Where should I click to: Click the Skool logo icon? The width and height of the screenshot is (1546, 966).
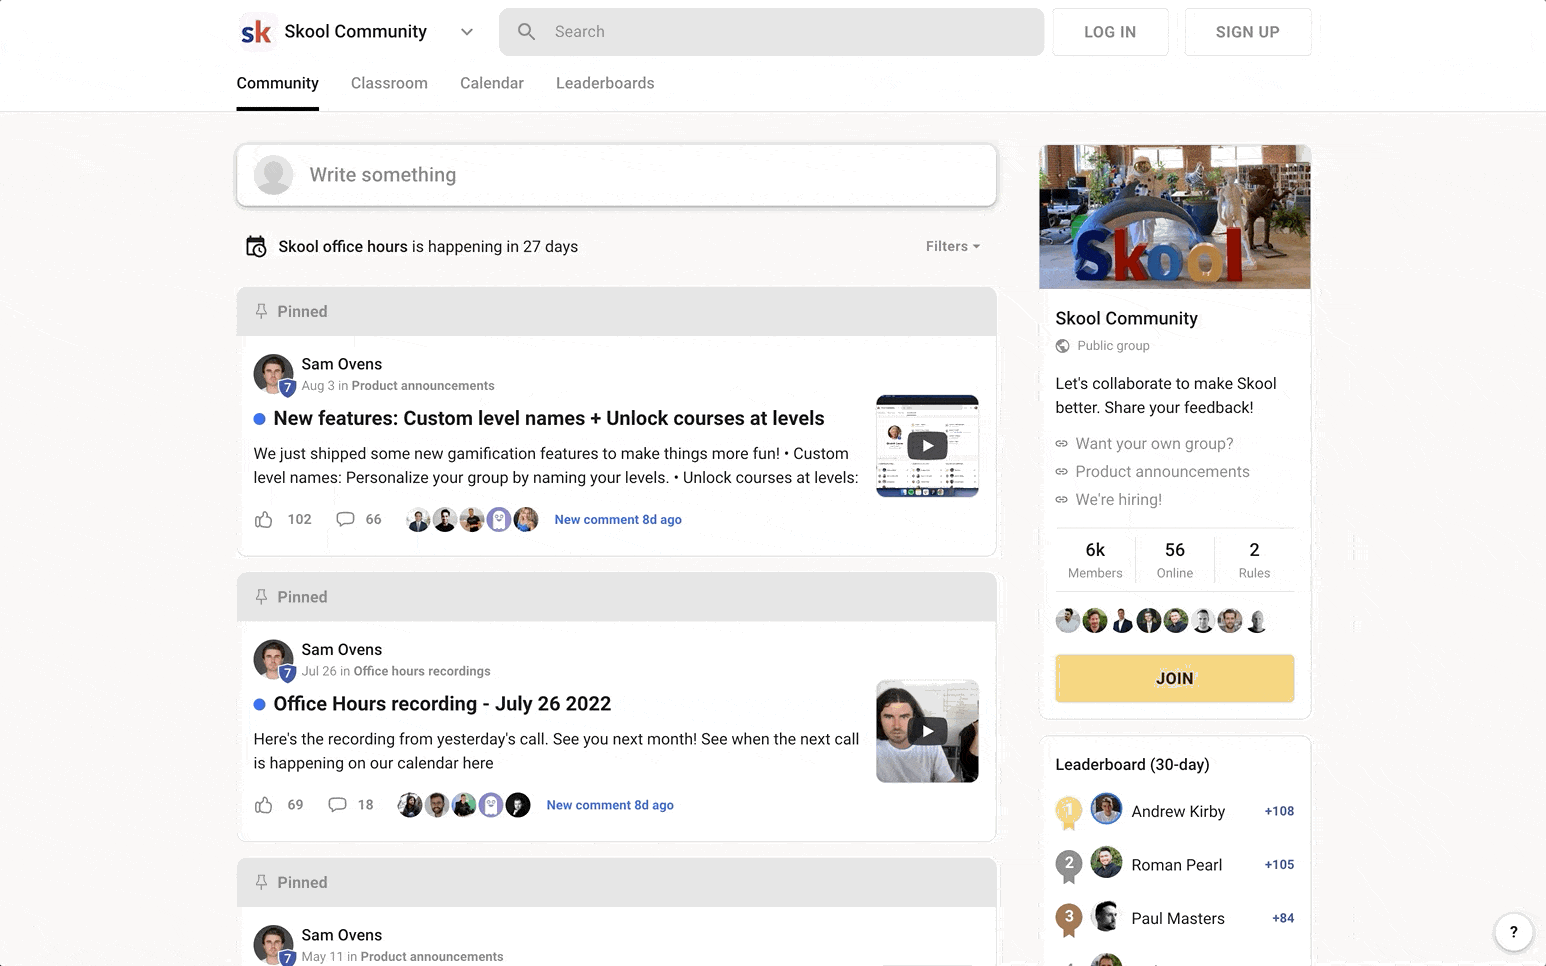coord(256,32)
